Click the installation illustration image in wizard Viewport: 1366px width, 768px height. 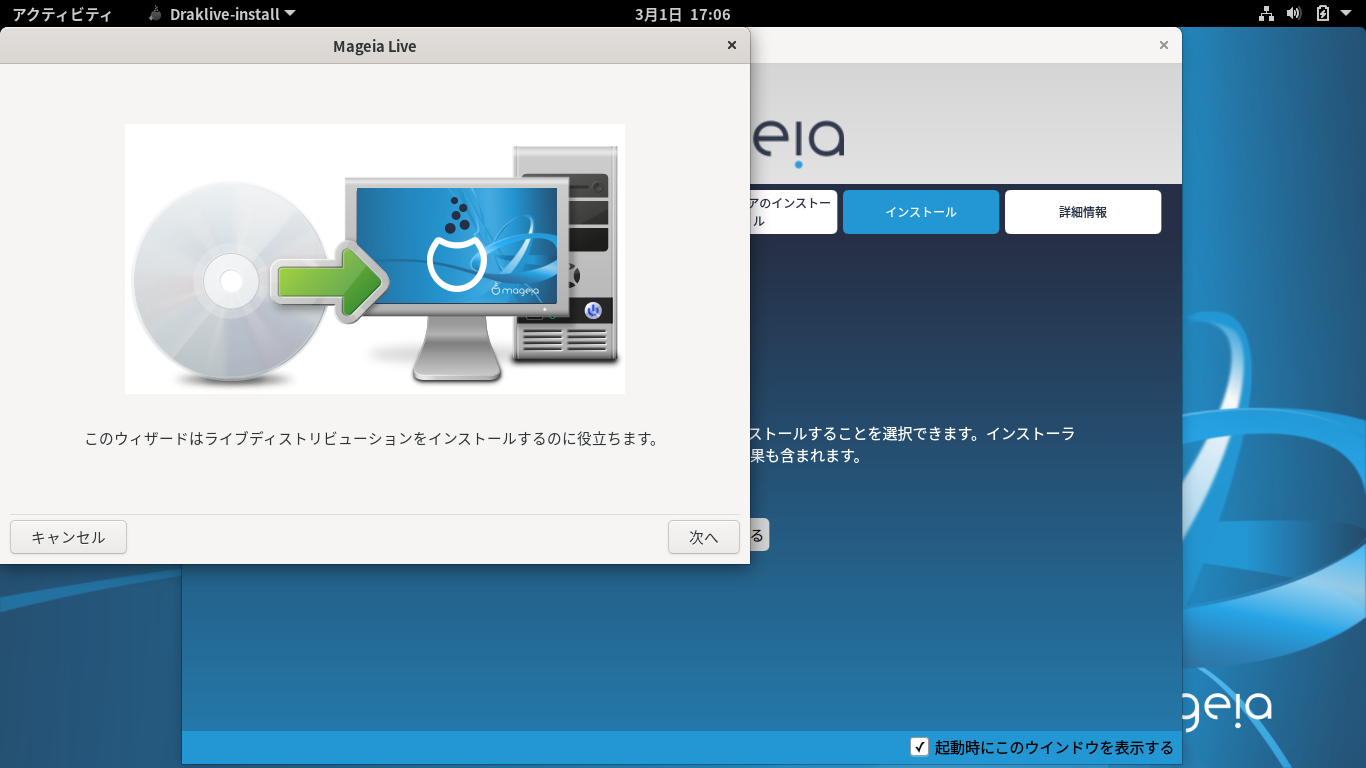pos(375,259)
